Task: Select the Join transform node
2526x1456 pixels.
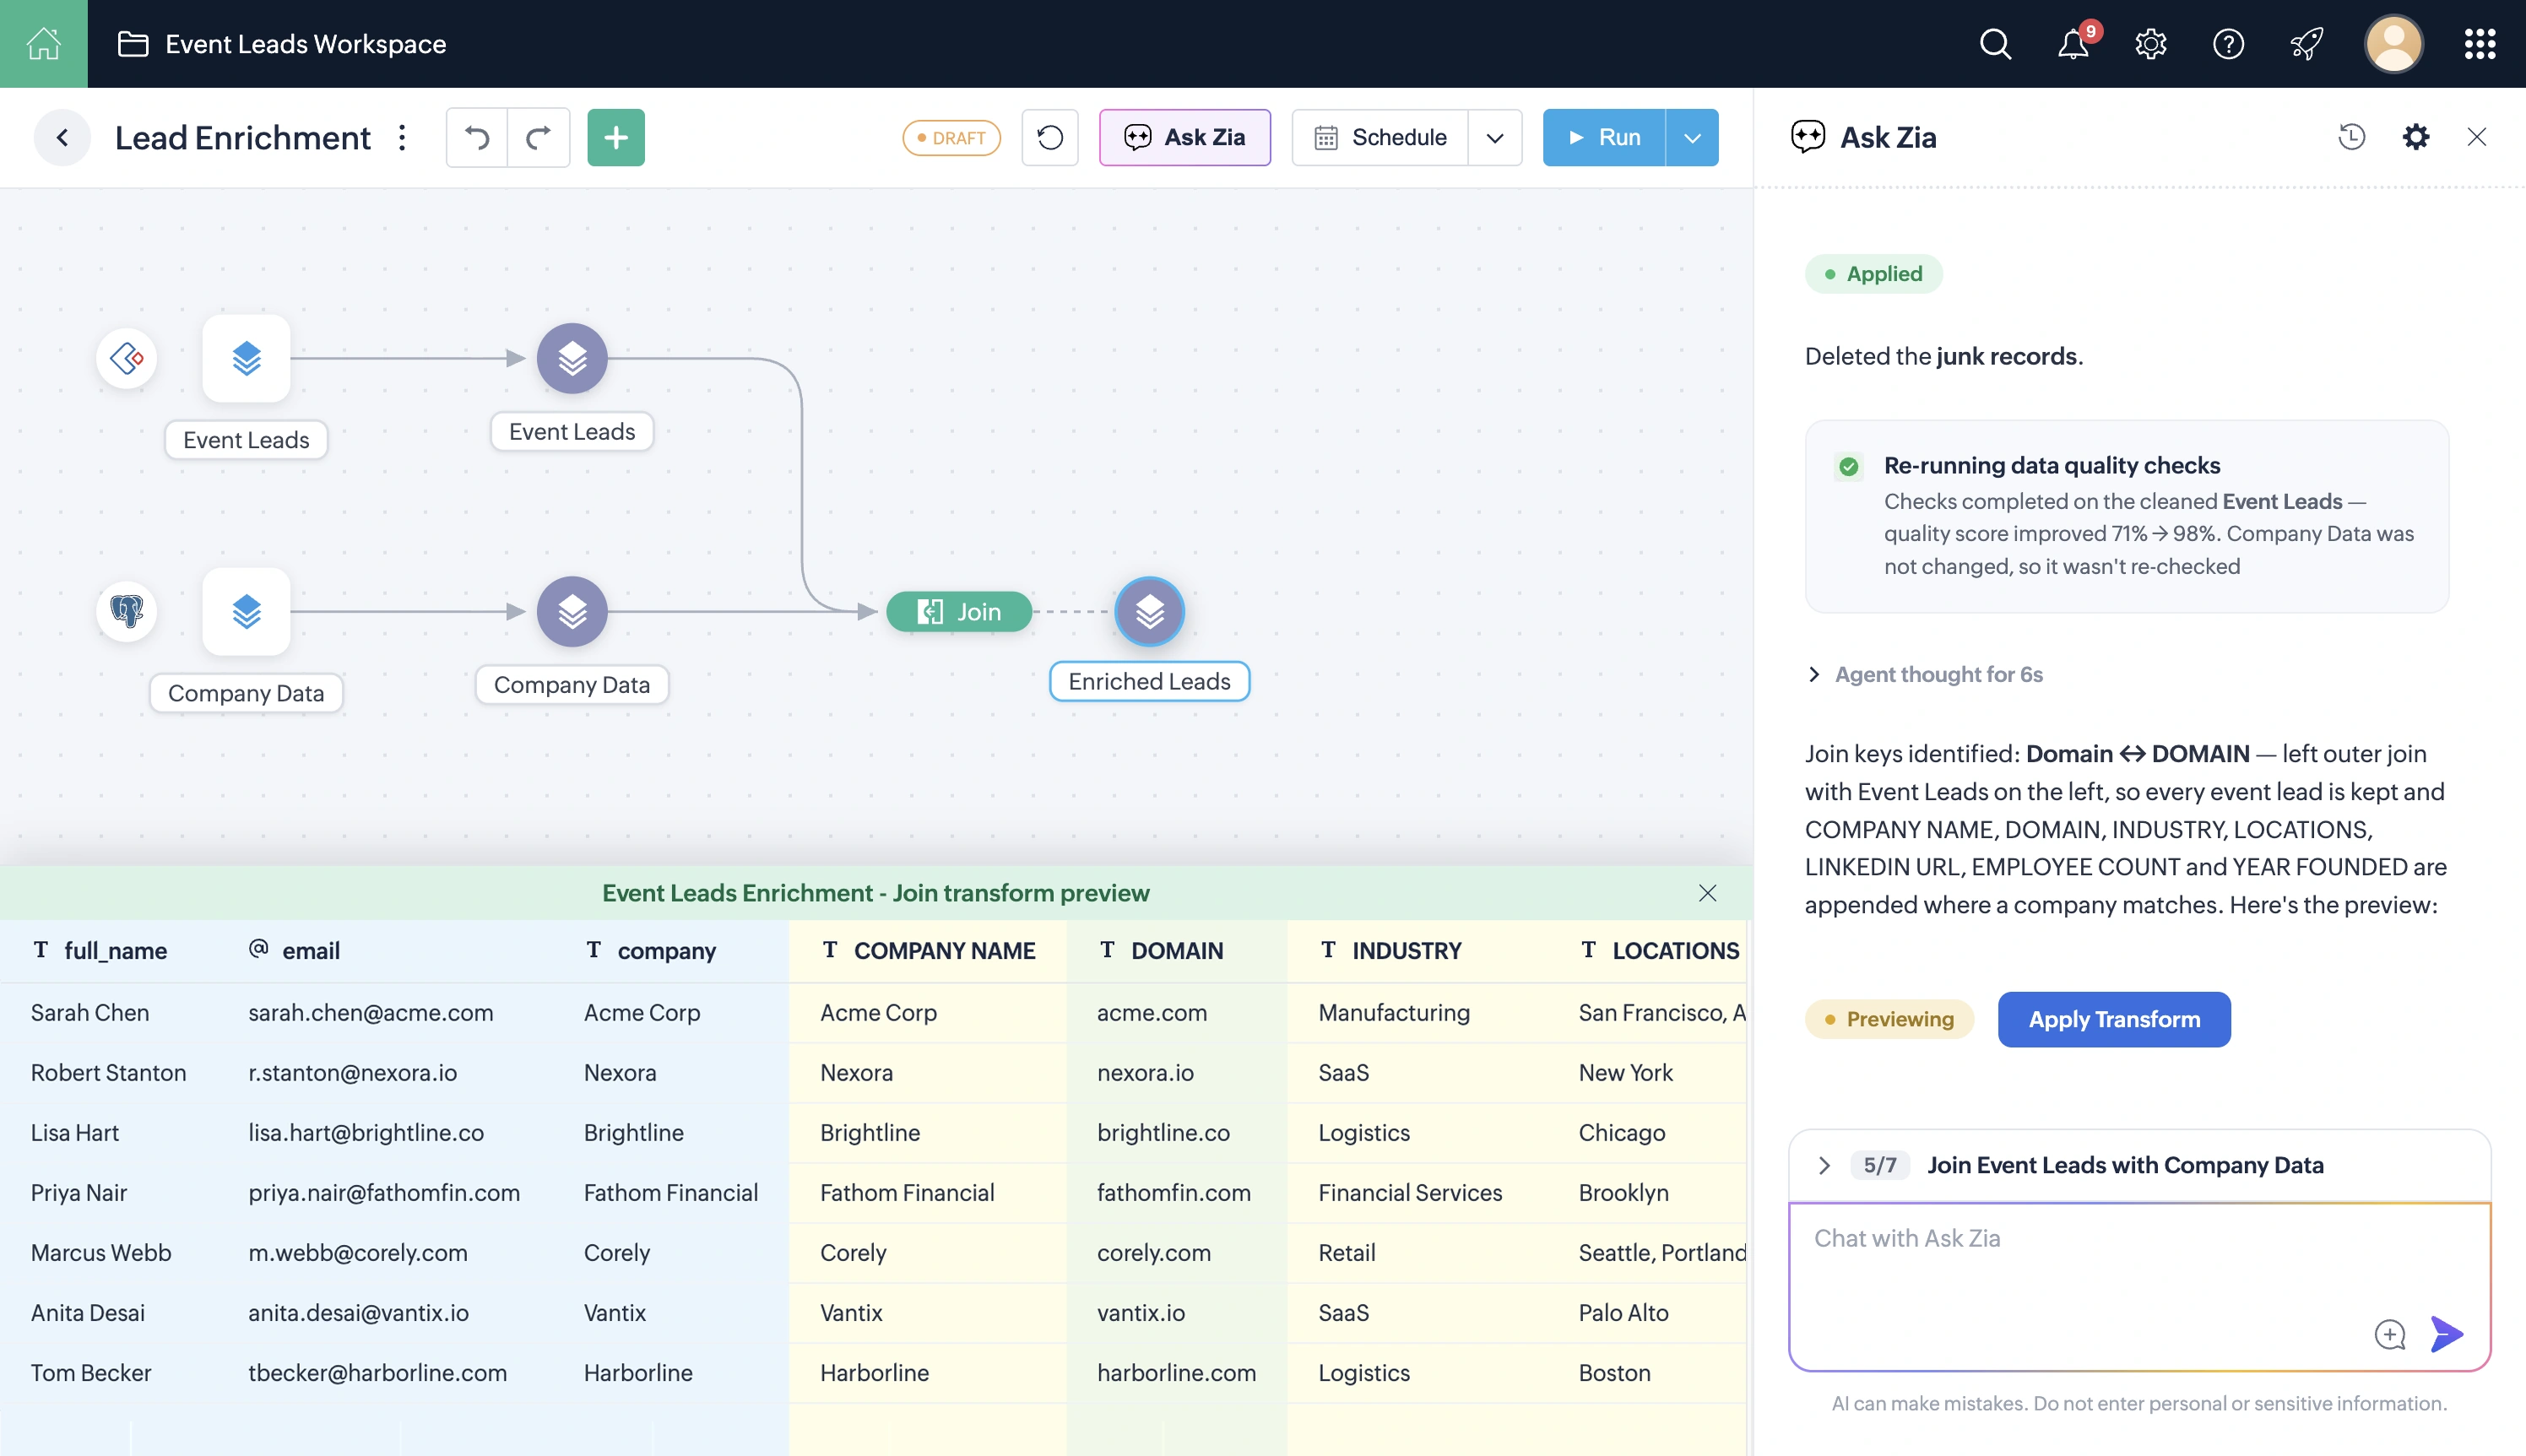Action: pos(959,611)
